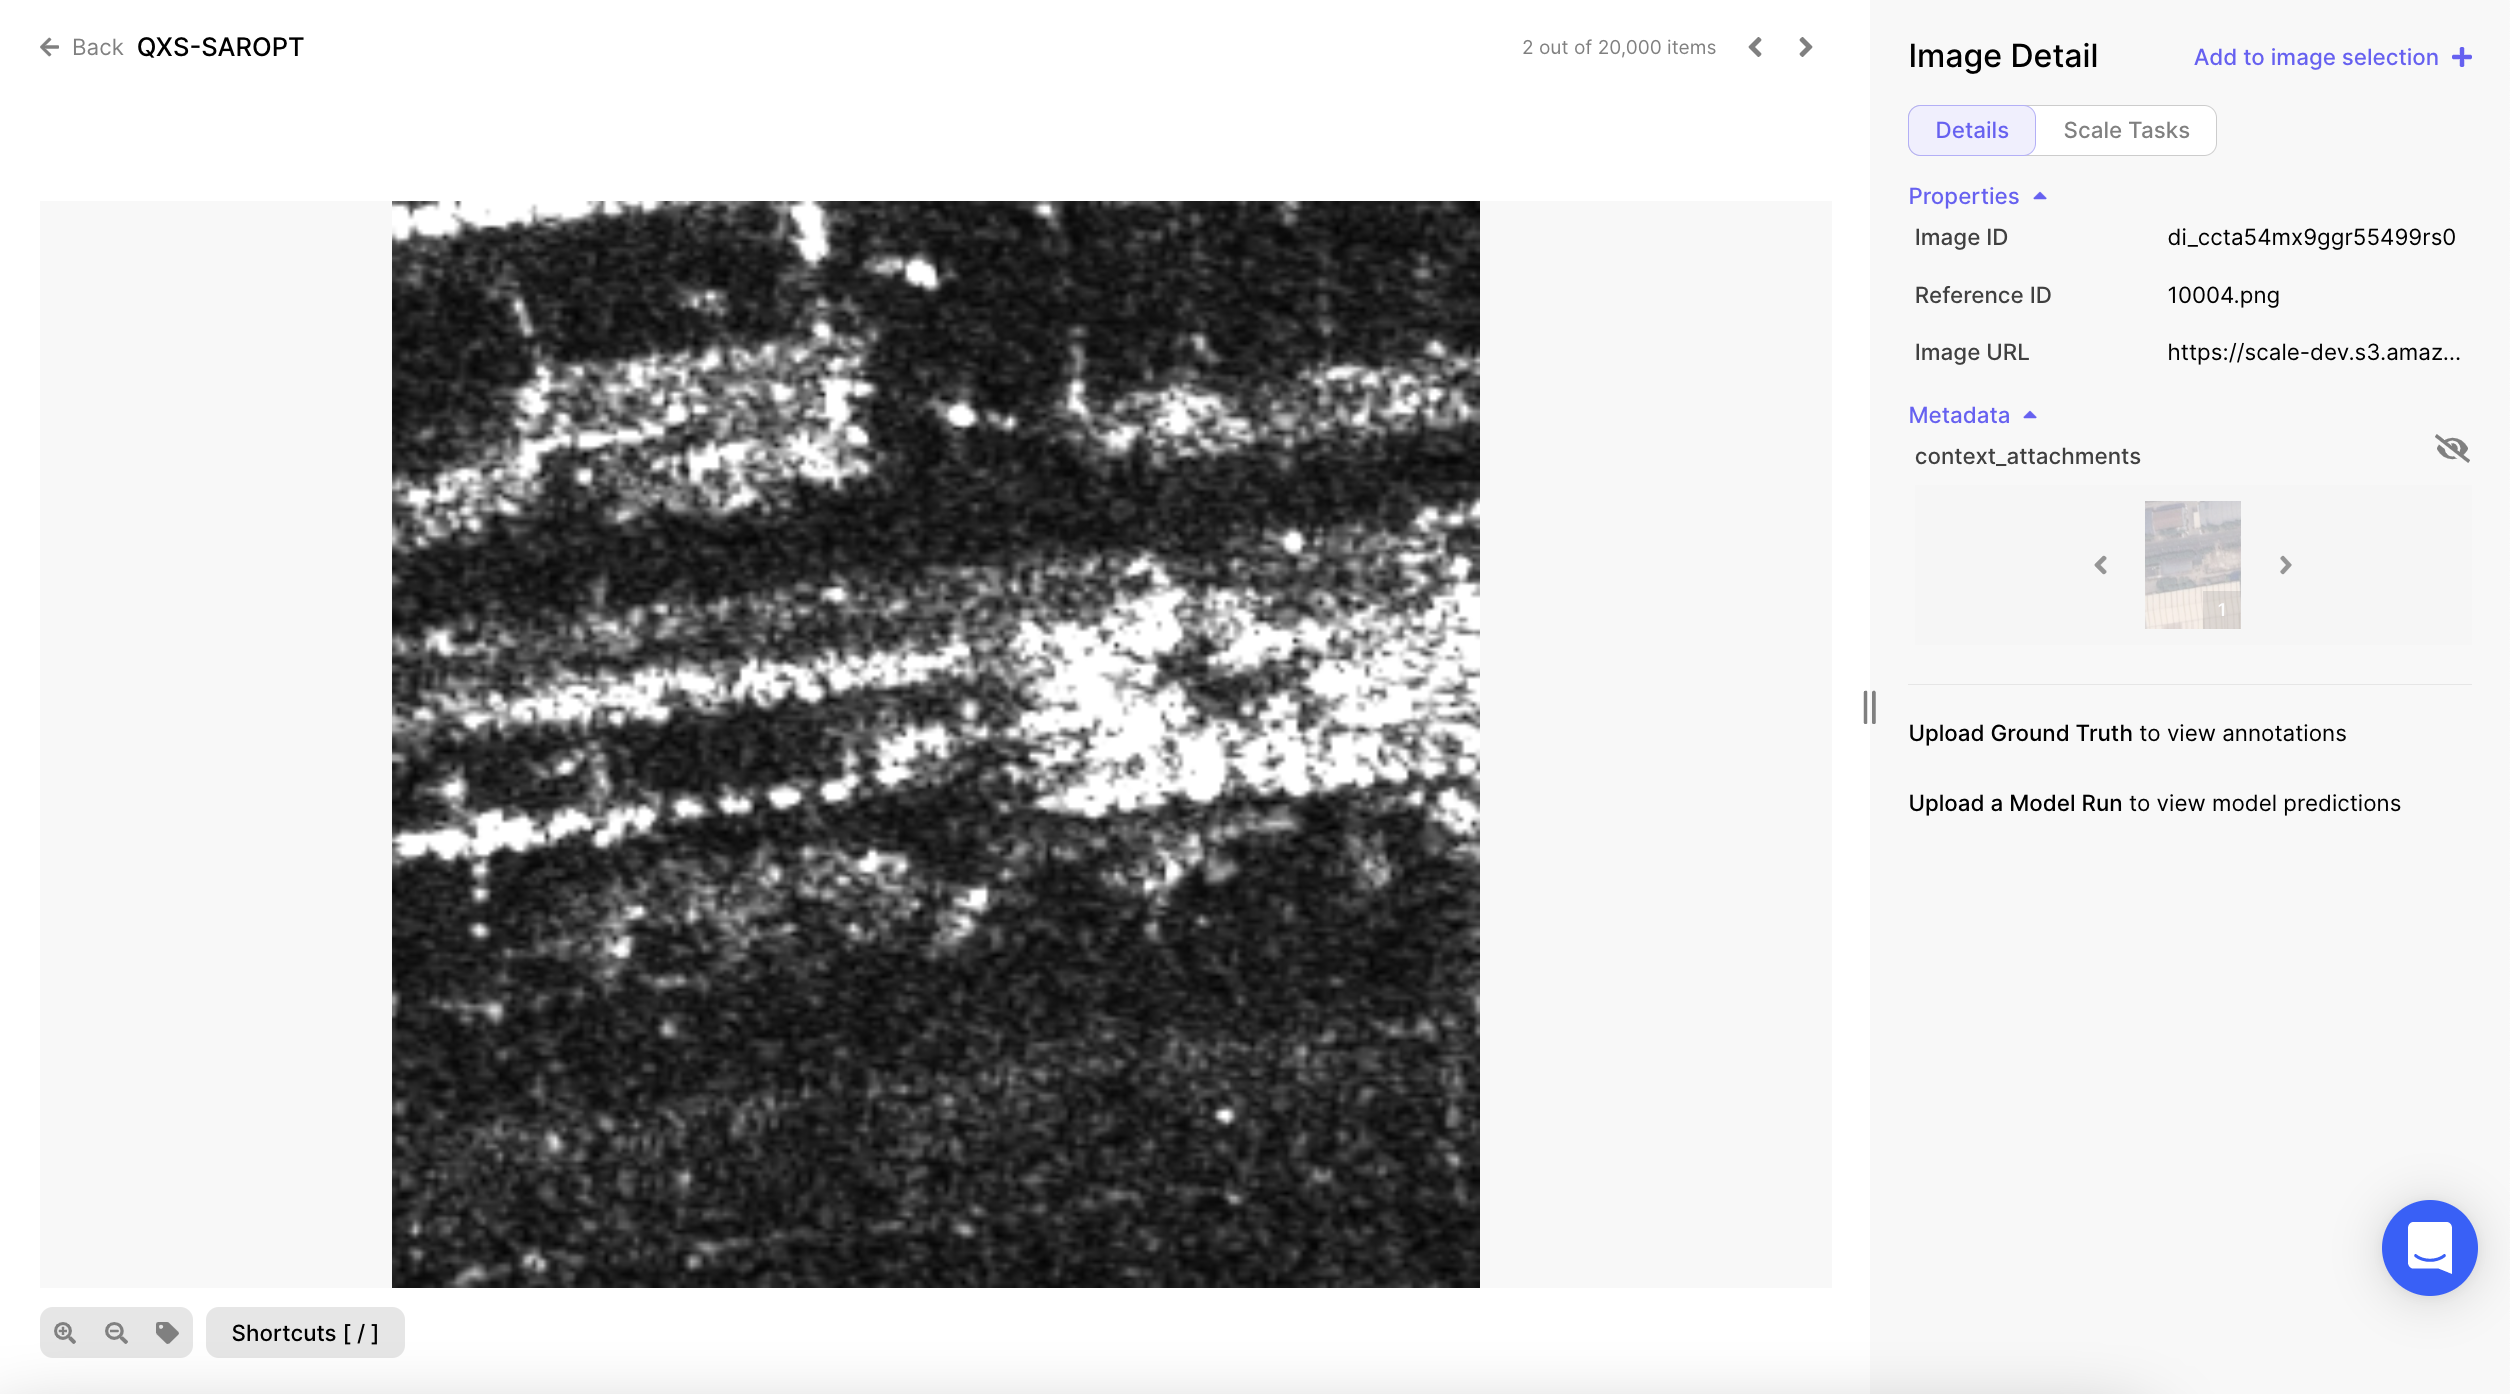Click the panel resize divider handle
The image size is (2510, 1394).
click(x=1869, y=707)
